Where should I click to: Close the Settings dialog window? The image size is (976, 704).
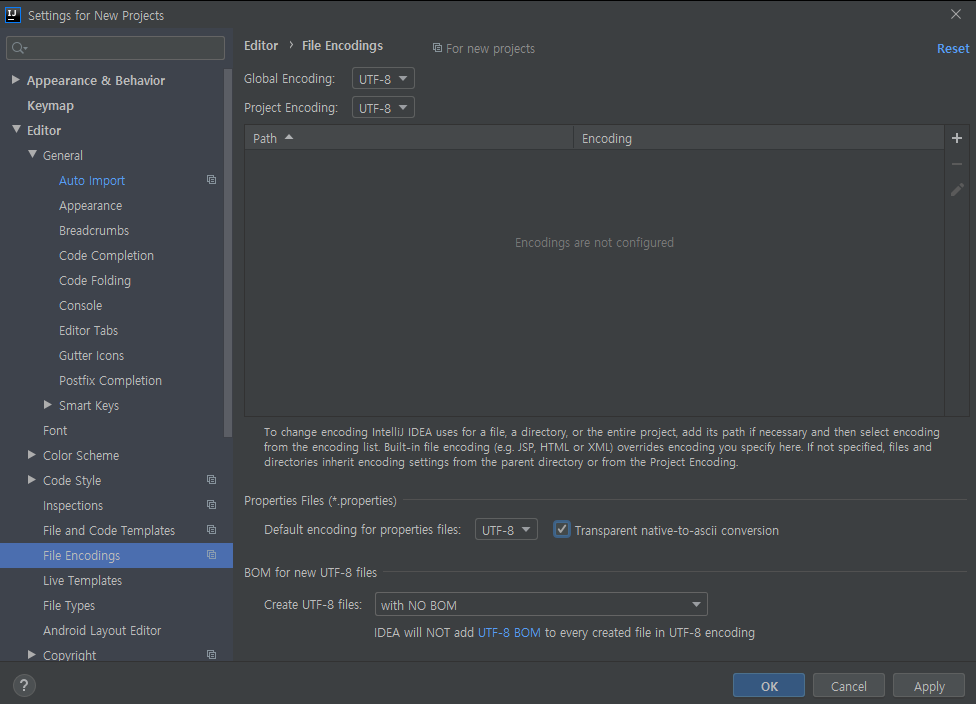coord(956,14)
